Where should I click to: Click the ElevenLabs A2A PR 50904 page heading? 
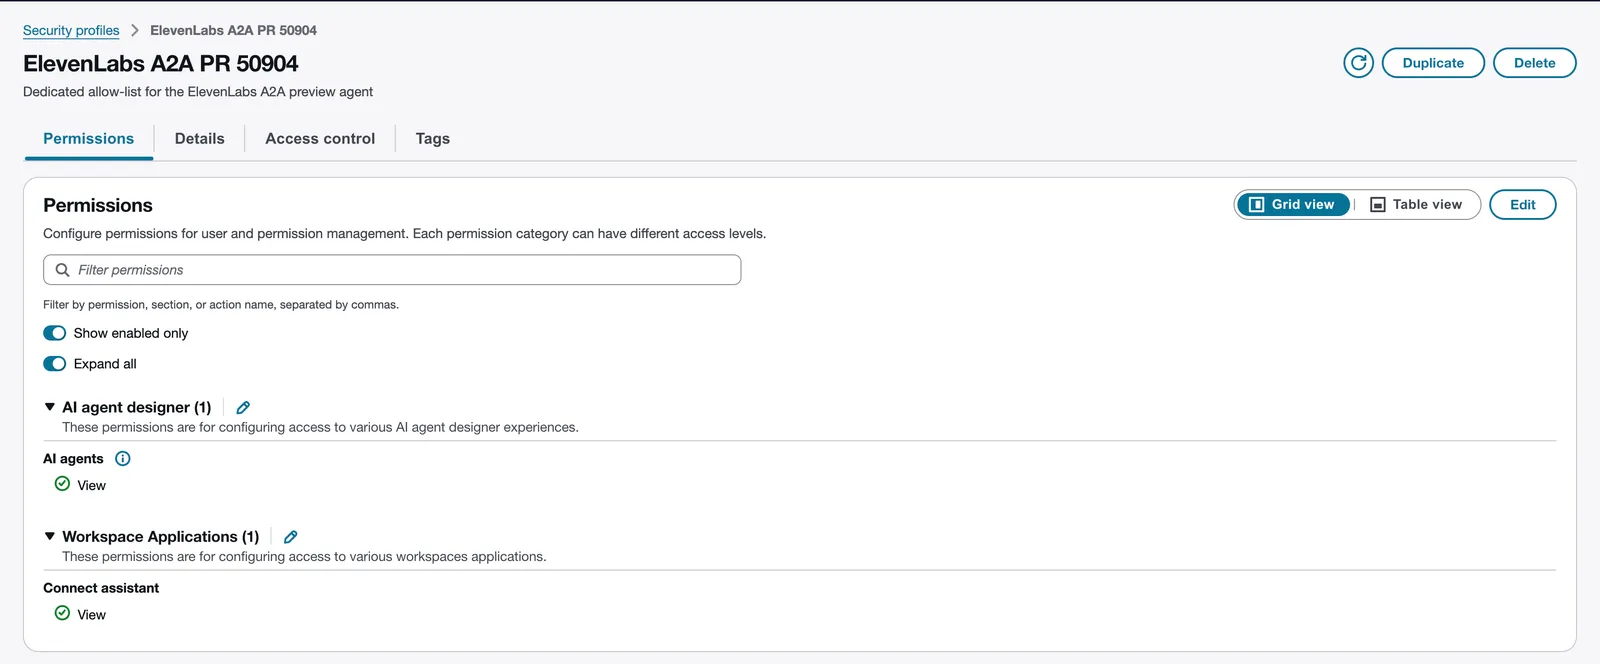[160, 63]
